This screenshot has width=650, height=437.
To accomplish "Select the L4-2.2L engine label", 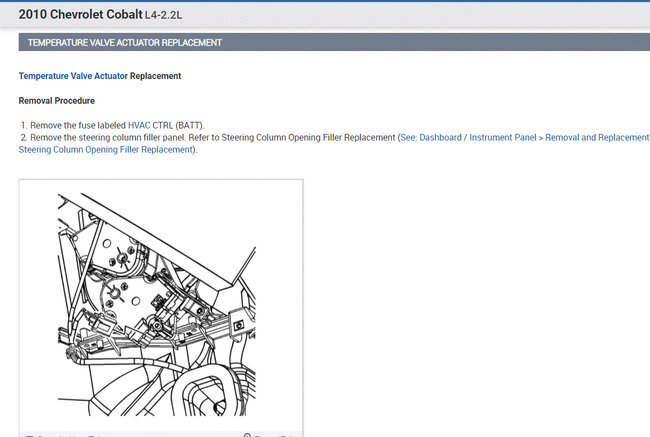I will point(163,16).
